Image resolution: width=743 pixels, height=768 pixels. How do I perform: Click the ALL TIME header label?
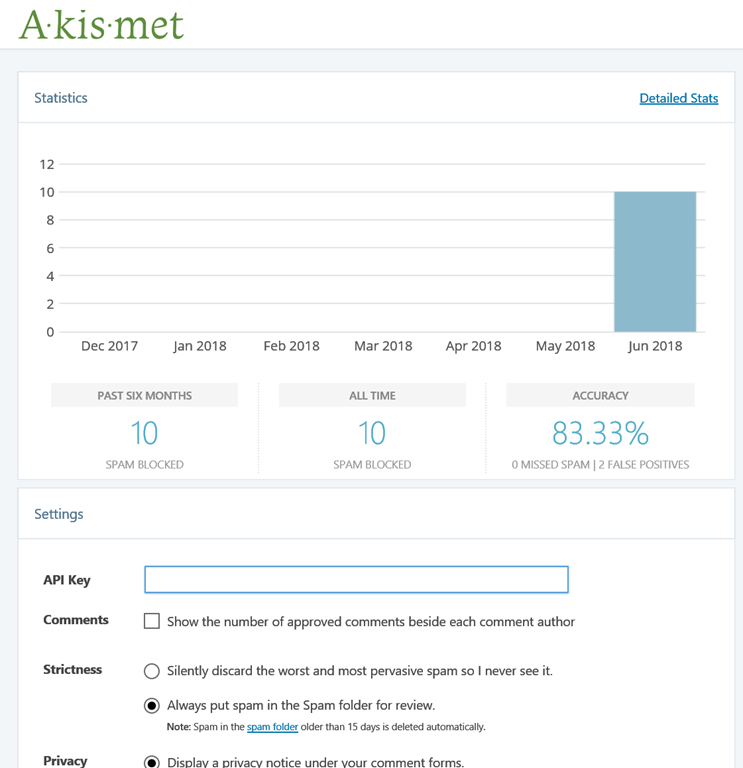372,396
